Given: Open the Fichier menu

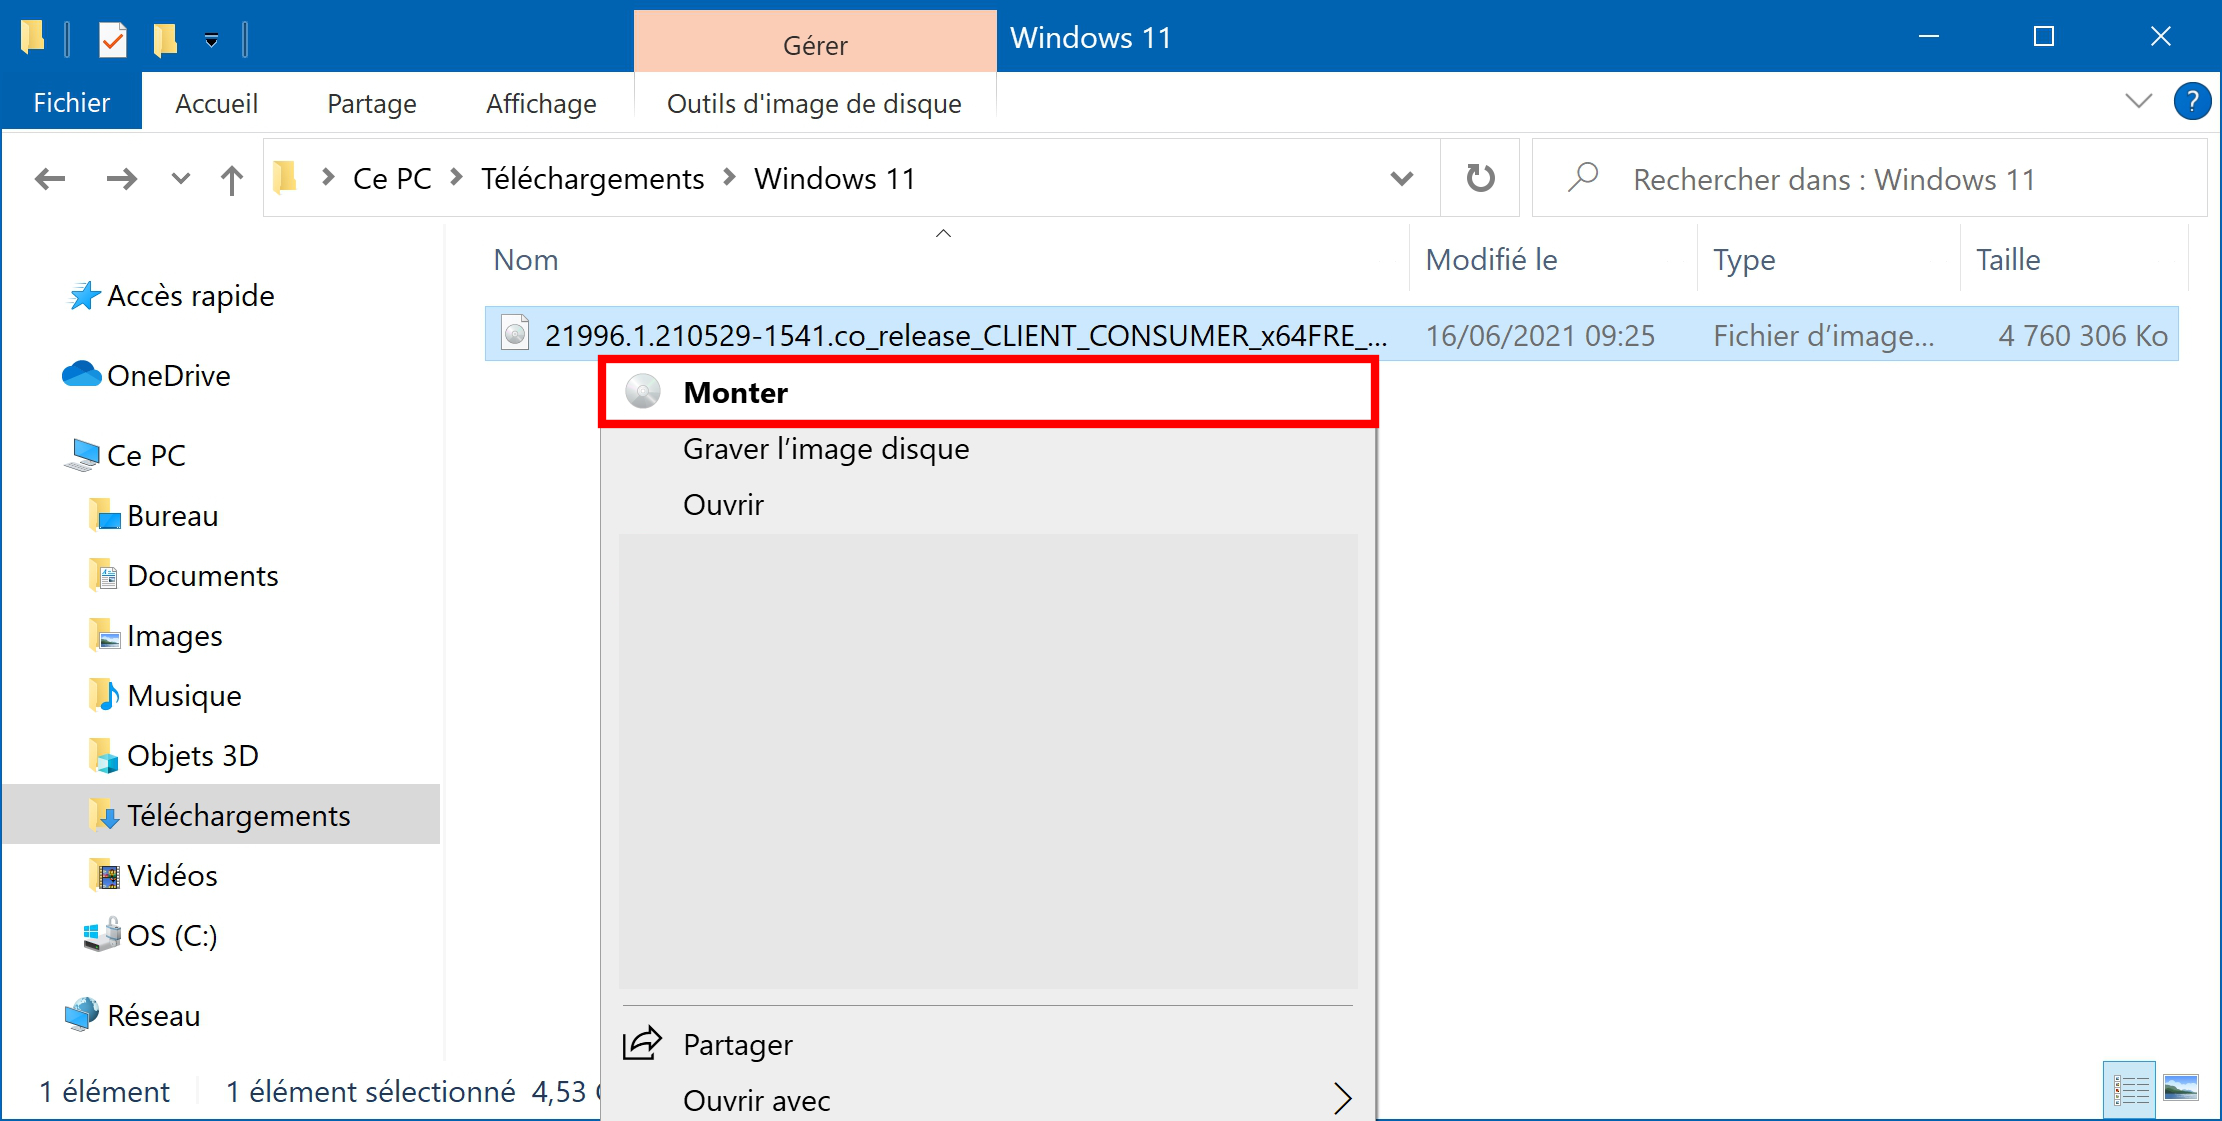Looking at the screenshot, I should [71, 103].
